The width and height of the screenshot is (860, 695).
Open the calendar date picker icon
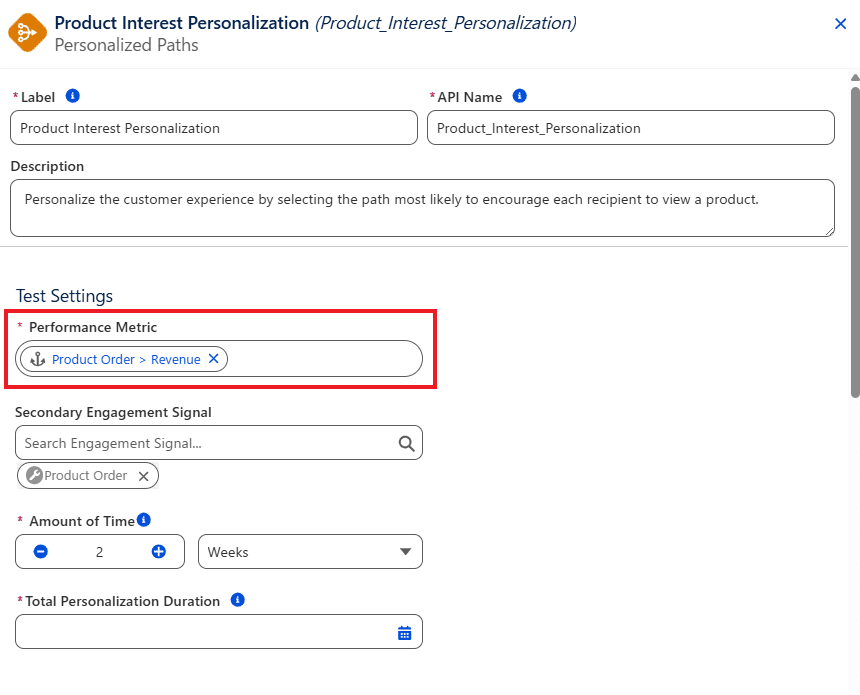404,633
